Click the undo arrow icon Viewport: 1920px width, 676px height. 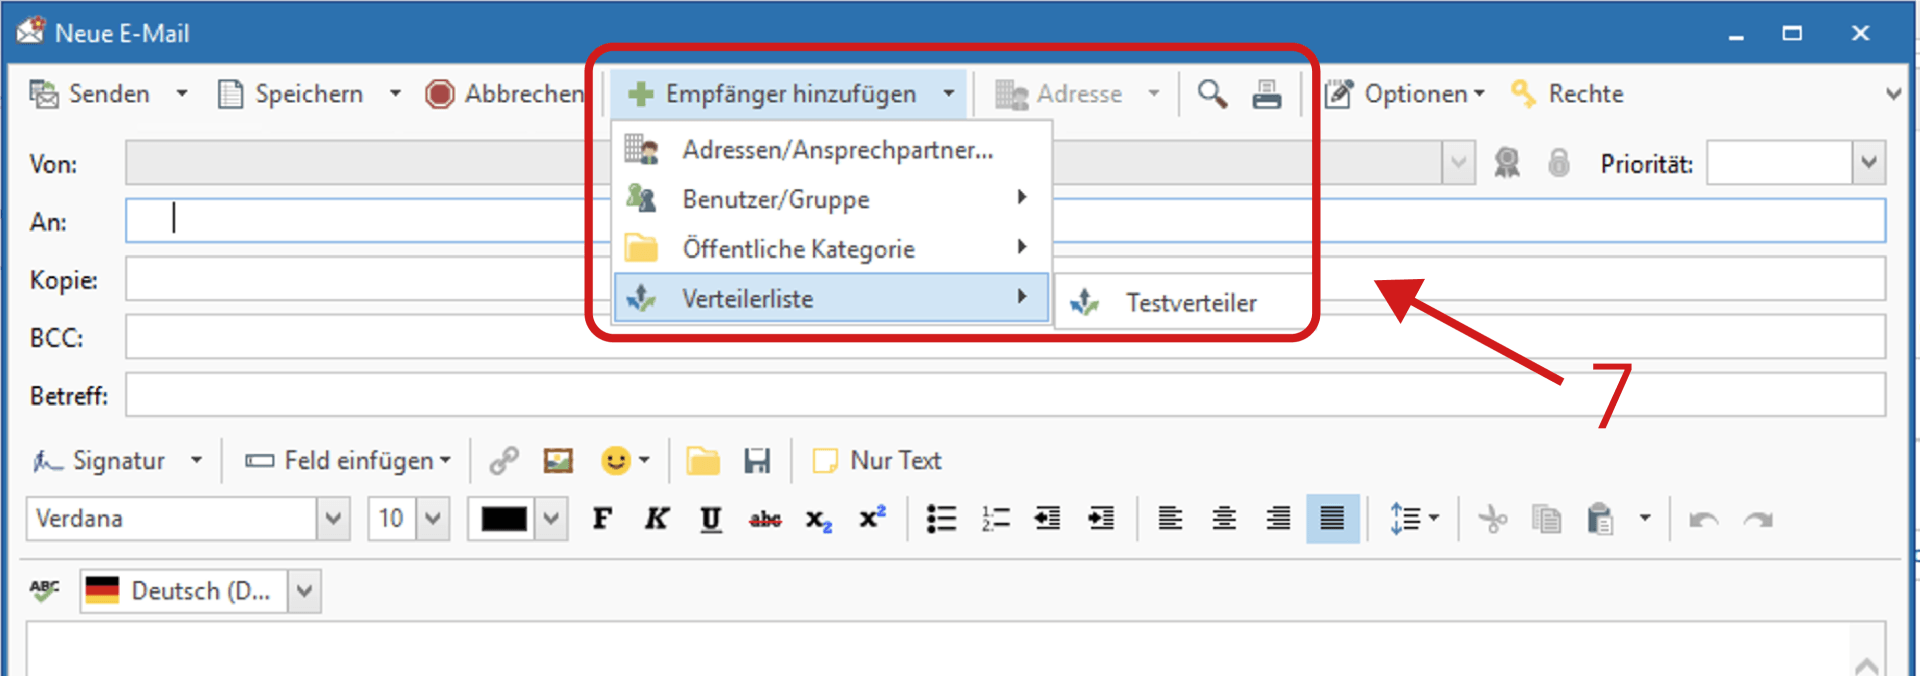[1704, 519]
